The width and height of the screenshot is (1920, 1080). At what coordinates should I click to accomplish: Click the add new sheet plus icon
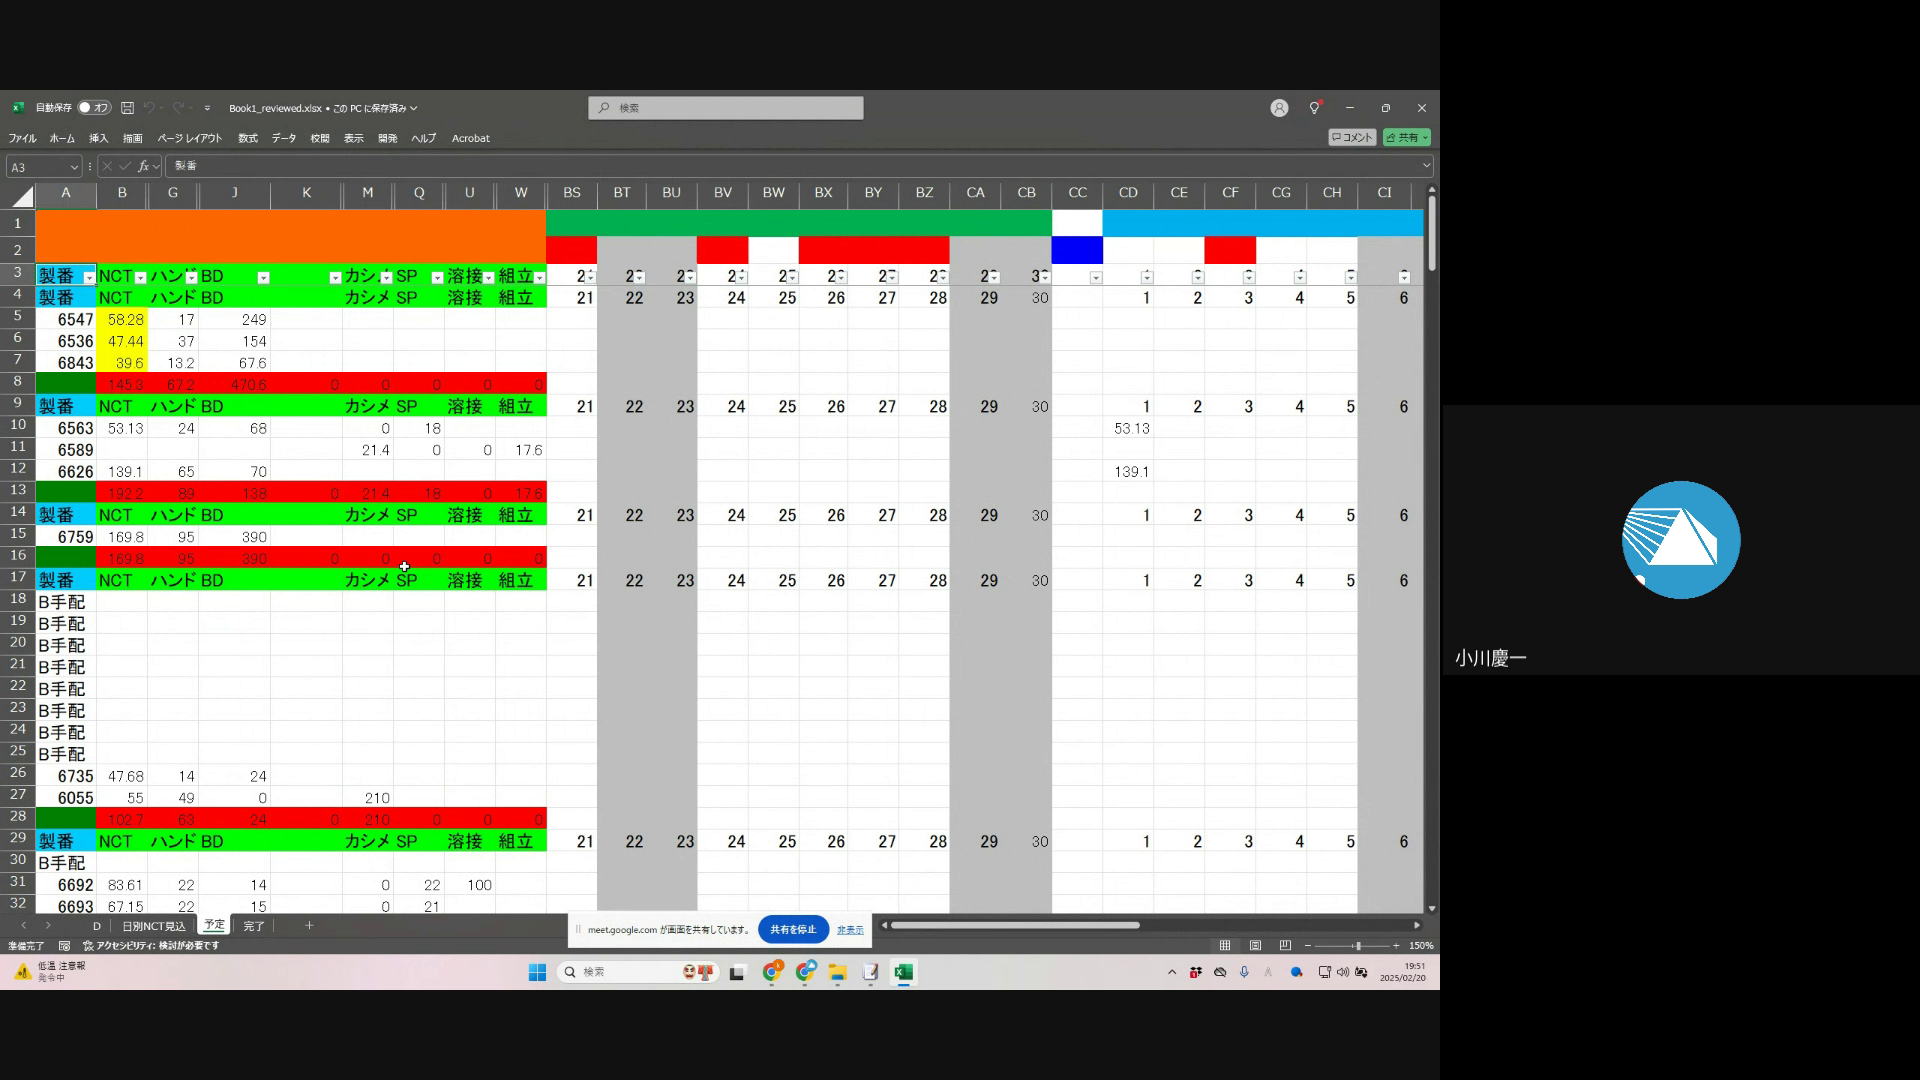coord(309,926)
